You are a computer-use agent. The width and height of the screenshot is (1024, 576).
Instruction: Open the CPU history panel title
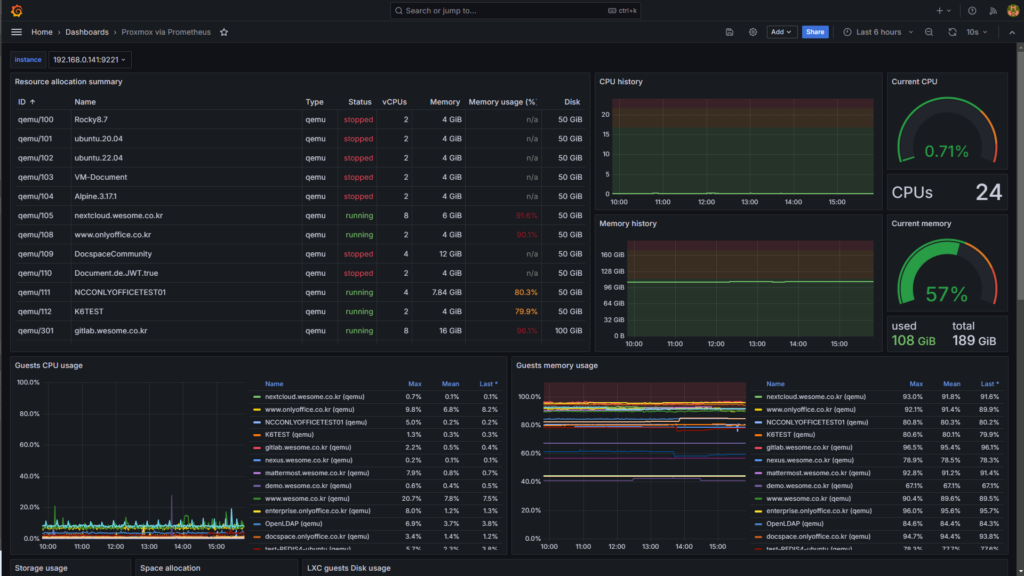(621, 82)
